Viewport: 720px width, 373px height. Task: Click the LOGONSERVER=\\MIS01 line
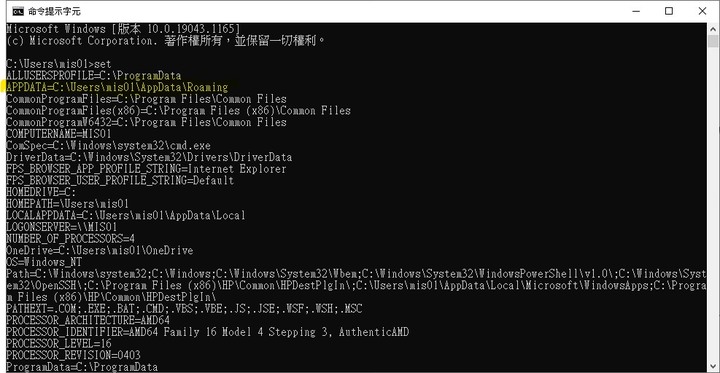pos(62,227)
